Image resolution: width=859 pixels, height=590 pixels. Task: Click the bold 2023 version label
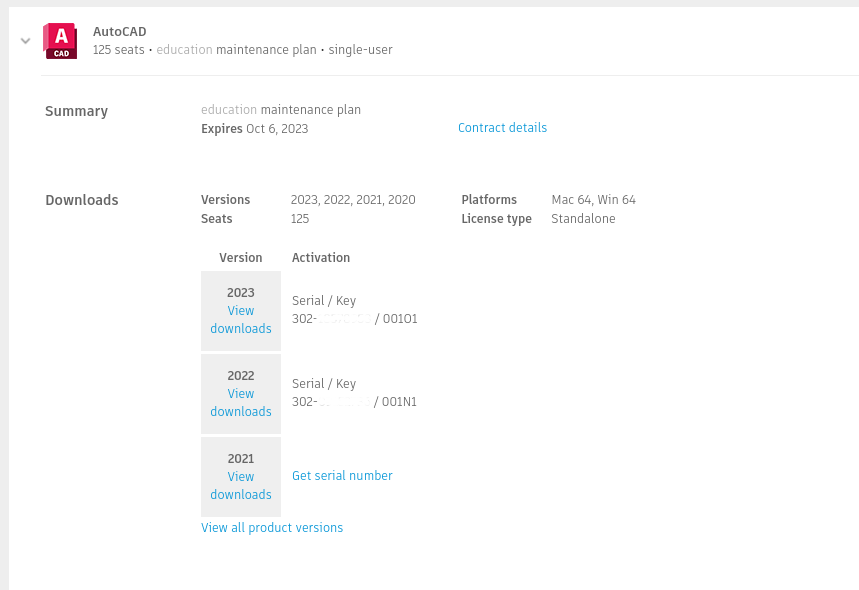pyautogui.click(x=241, y=293)
